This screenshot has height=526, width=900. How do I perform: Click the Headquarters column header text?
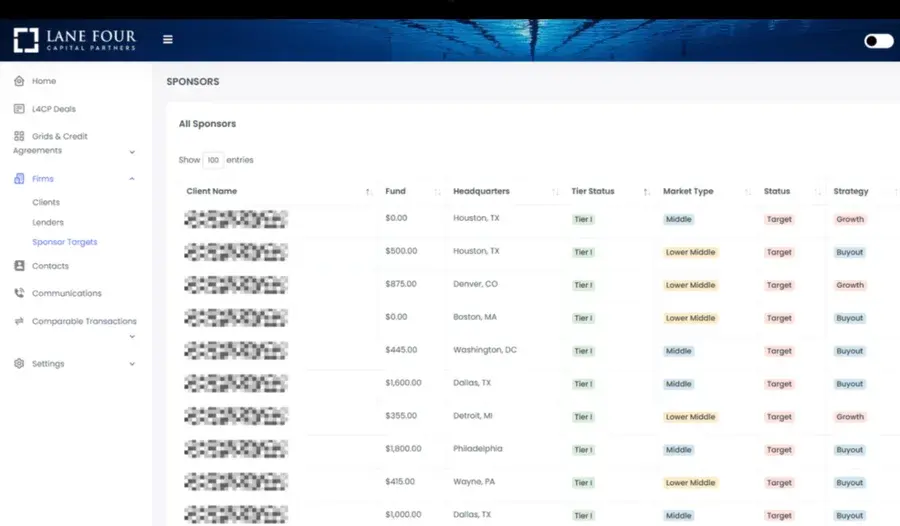481,191
